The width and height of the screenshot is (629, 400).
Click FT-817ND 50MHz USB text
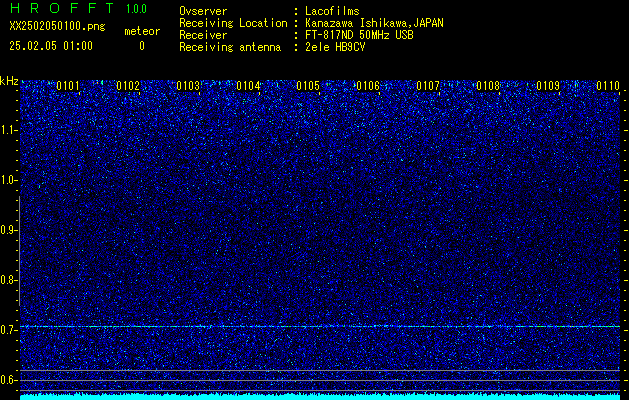click(359, 35)
